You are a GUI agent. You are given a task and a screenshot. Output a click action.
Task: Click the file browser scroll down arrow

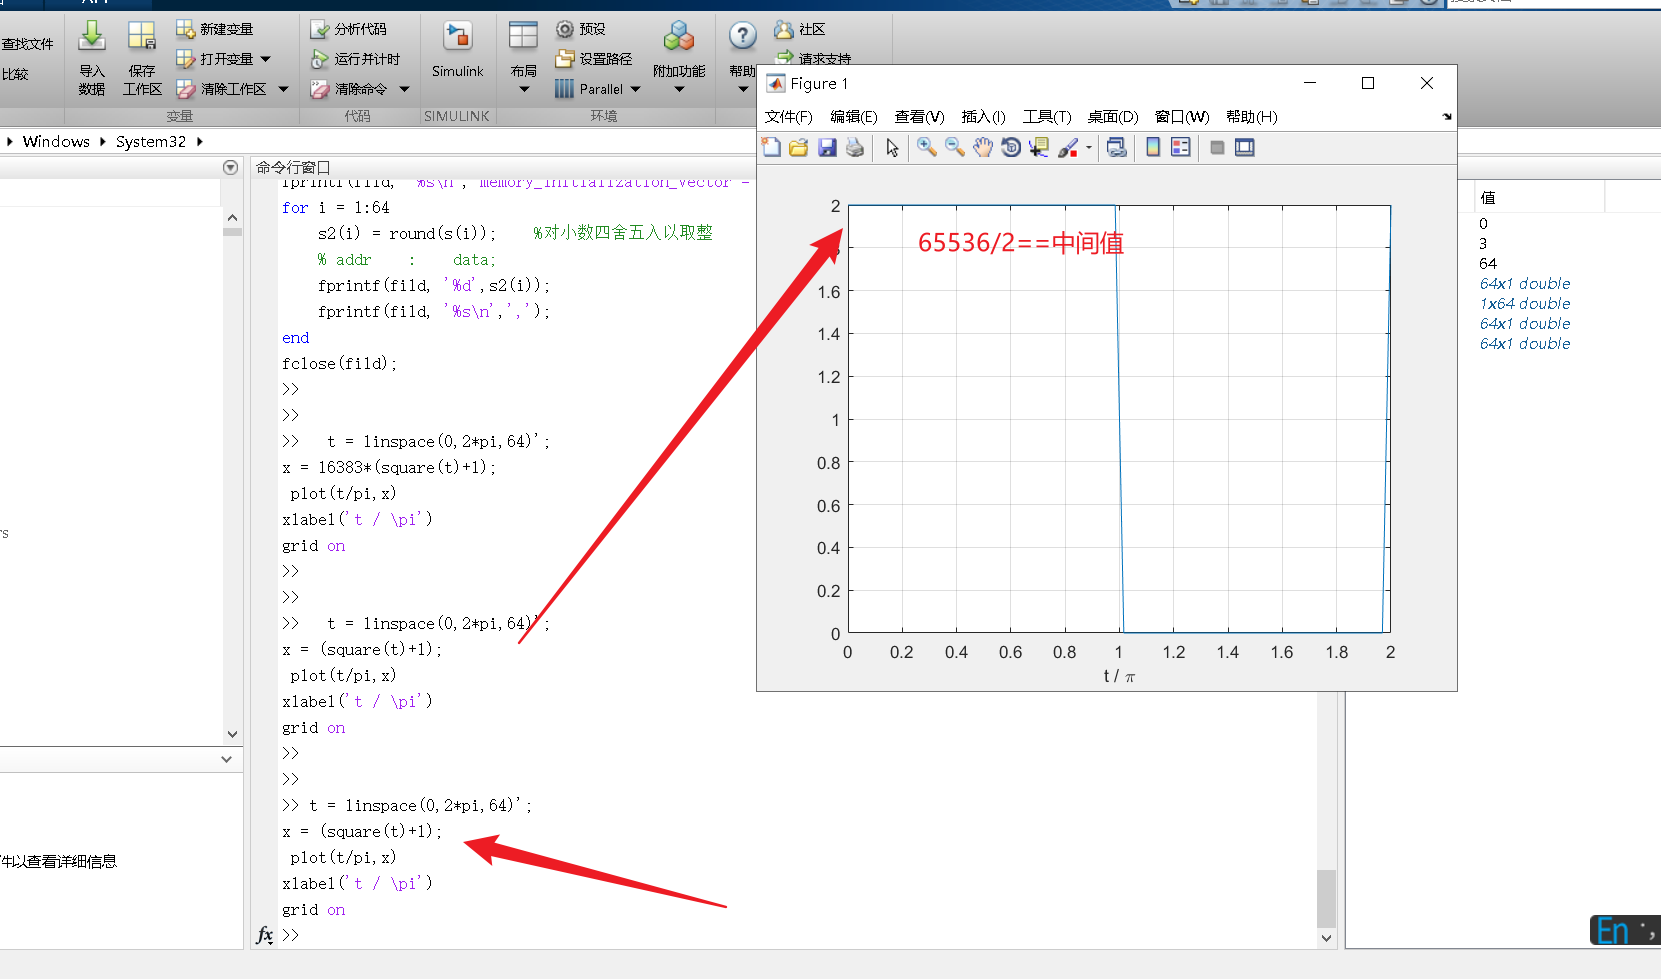click(x=232, y=734)
